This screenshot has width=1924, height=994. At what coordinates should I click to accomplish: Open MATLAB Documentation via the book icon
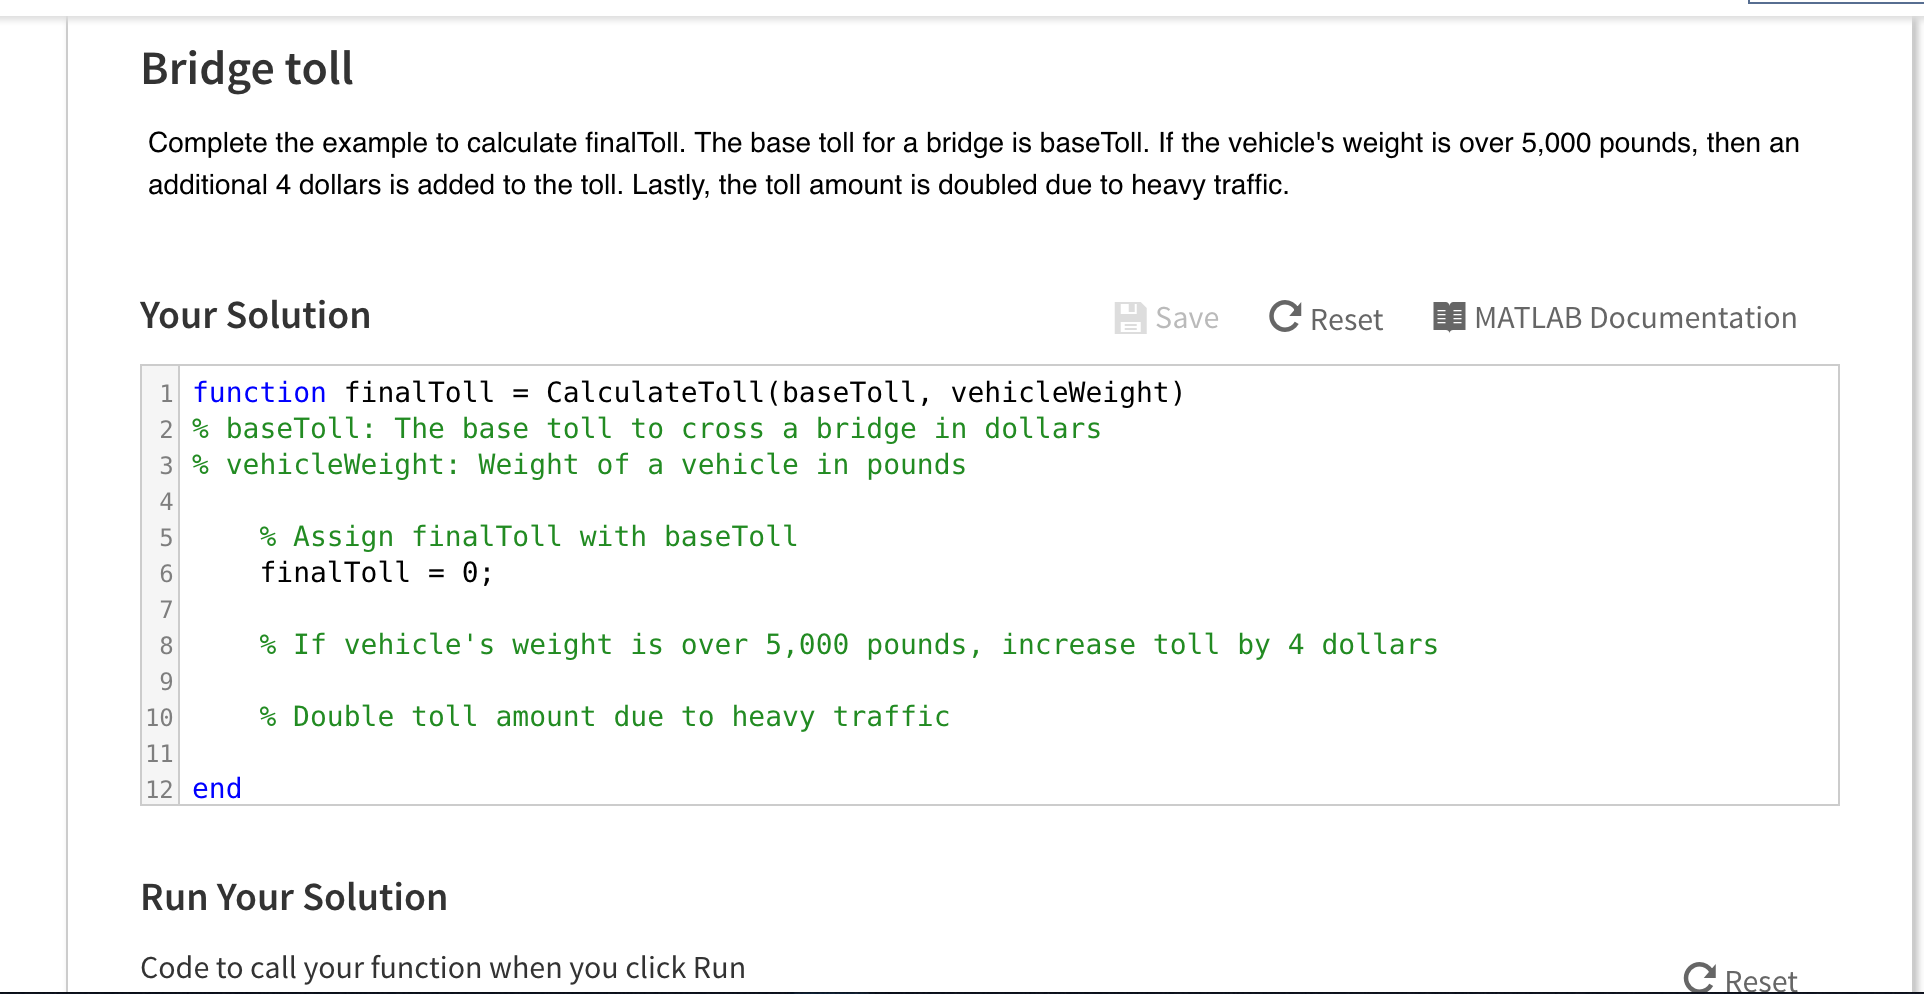1447,316
